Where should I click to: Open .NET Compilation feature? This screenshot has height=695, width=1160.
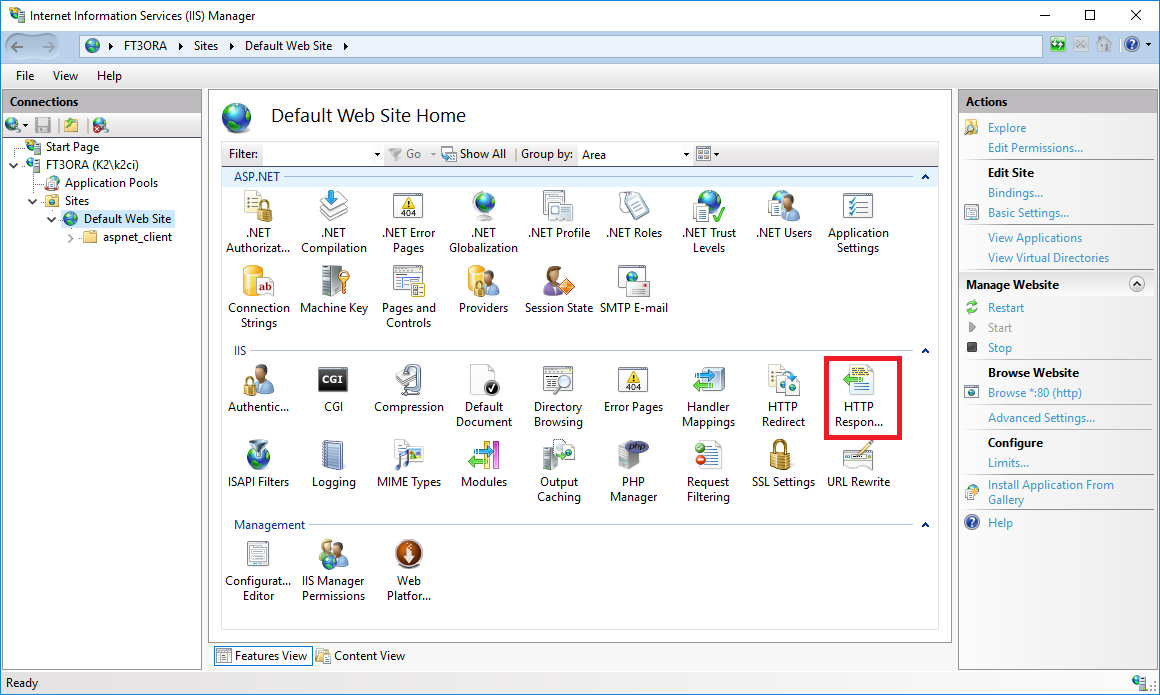(334, 221)
